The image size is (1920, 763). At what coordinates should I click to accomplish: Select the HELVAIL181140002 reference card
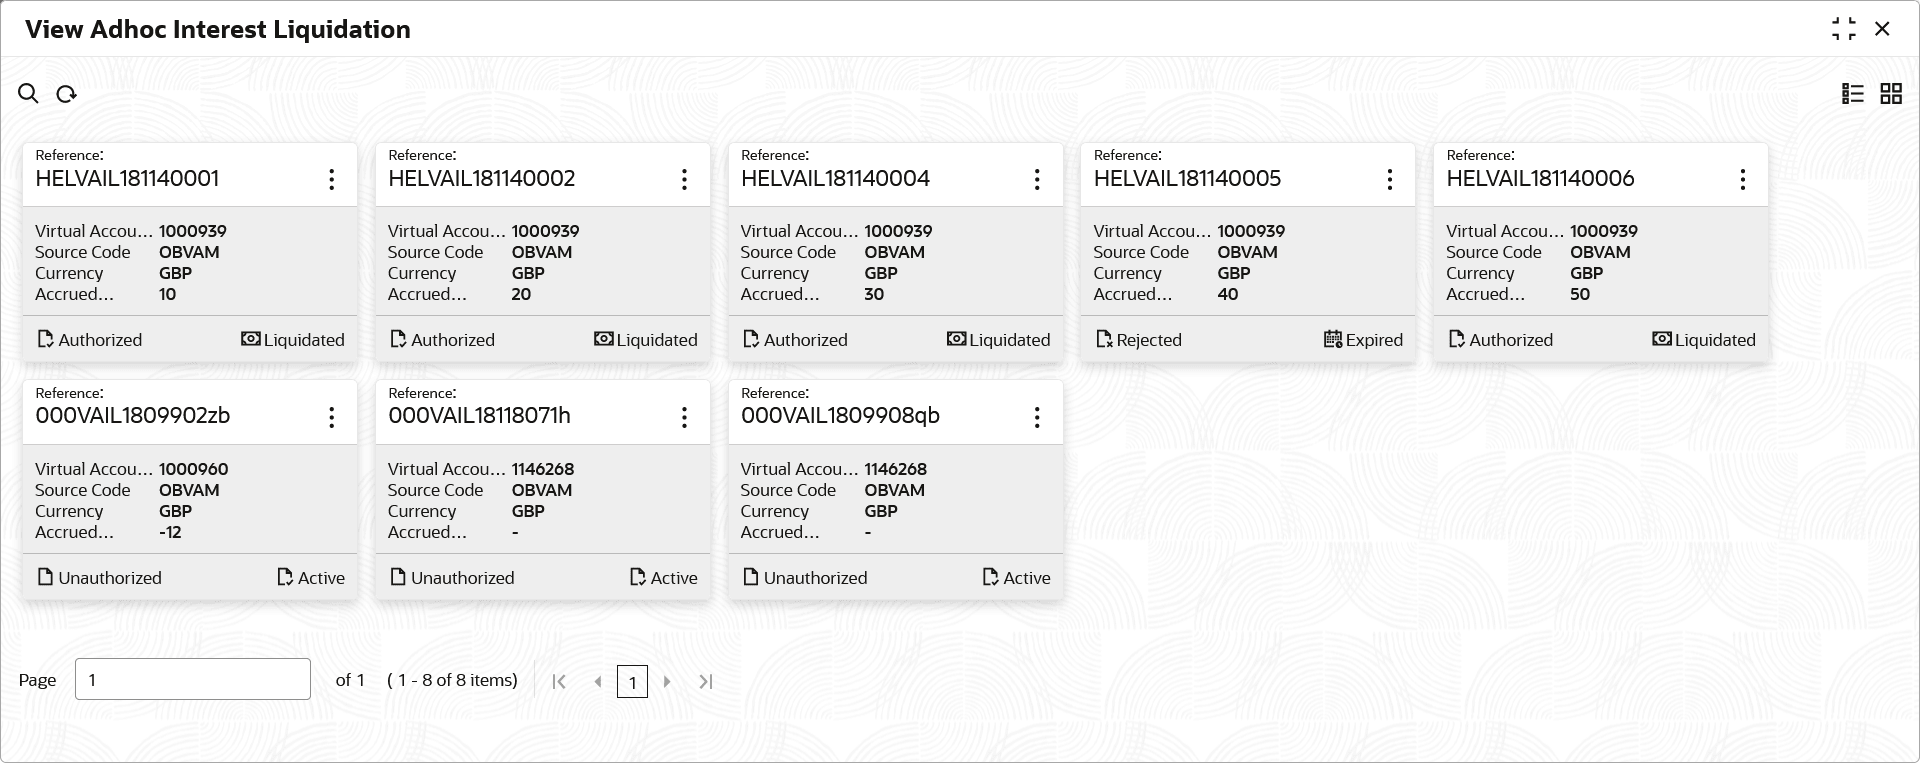[542, 262]
